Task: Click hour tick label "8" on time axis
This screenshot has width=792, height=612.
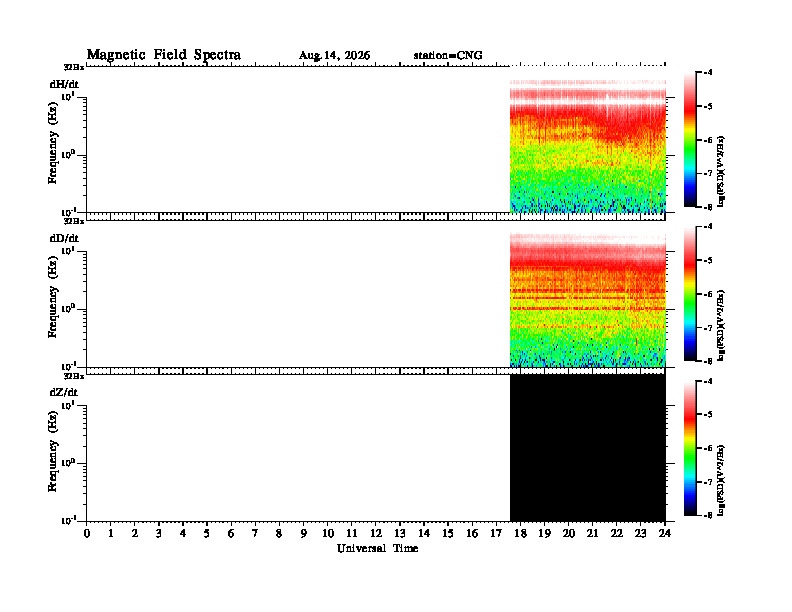Action: [279, 534]
